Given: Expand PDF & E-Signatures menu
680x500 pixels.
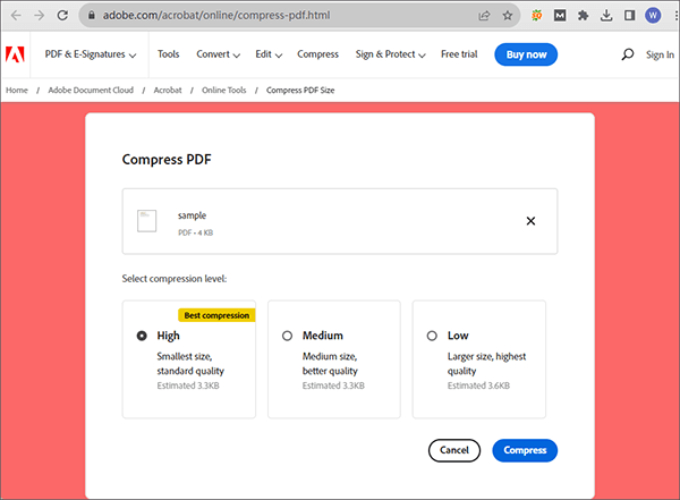Looking at the screenshot, I should (90, 55).
